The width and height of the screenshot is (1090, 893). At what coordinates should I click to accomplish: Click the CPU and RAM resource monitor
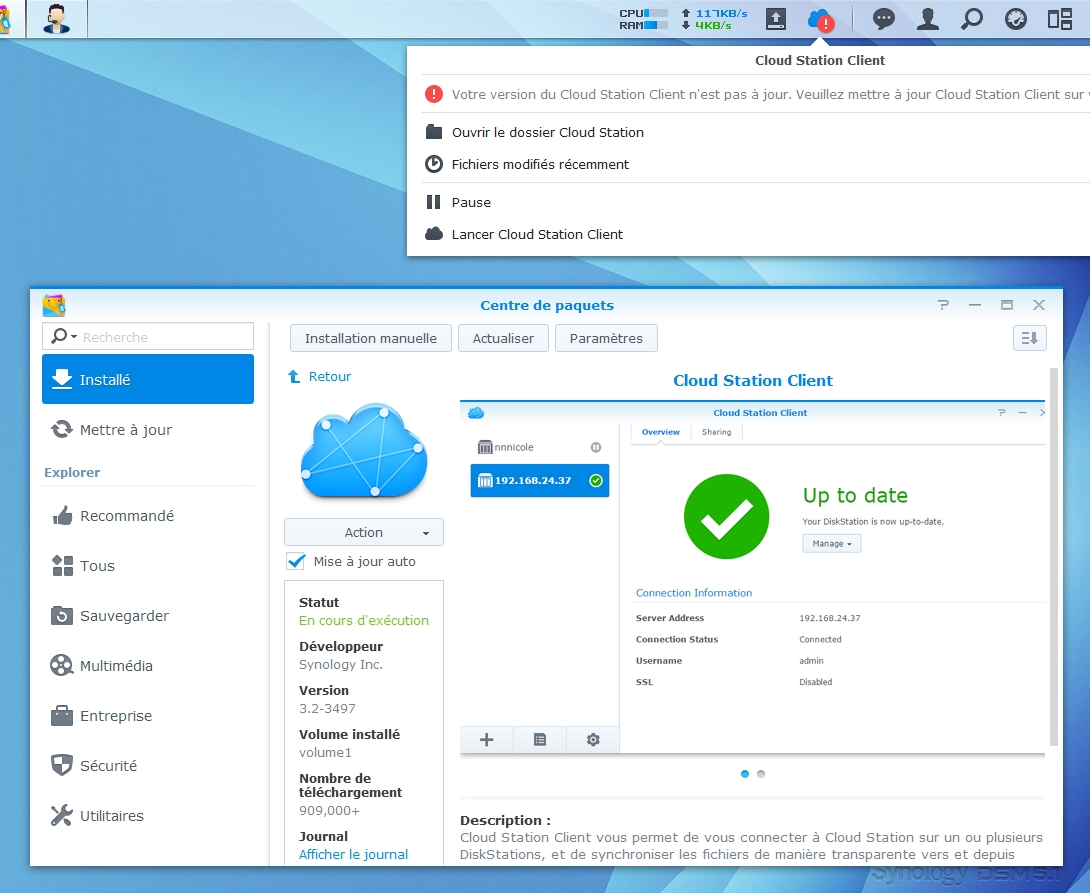tap(644, 19)
